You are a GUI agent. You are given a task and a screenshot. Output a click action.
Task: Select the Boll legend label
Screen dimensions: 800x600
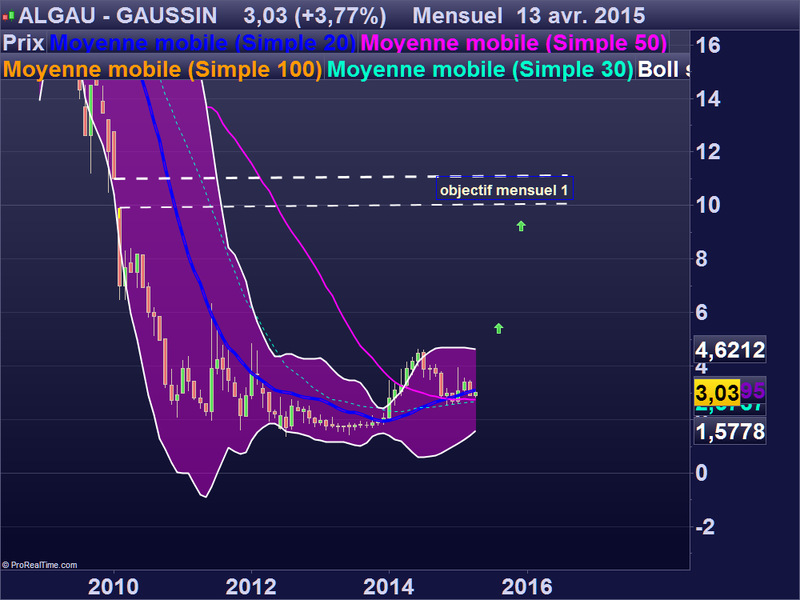click(x=663, y=69)
